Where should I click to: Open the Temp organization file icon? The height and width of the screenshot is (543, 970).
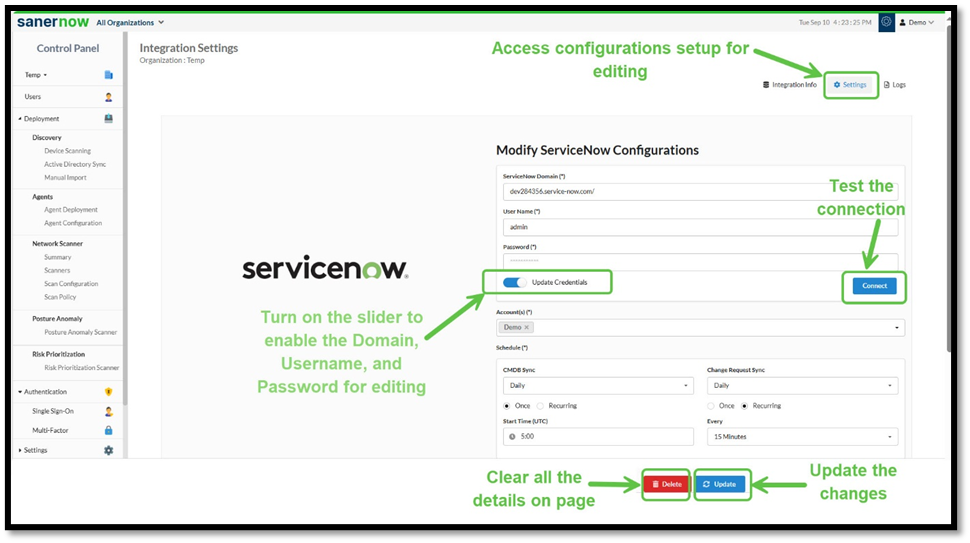click(x=108, y=75)
